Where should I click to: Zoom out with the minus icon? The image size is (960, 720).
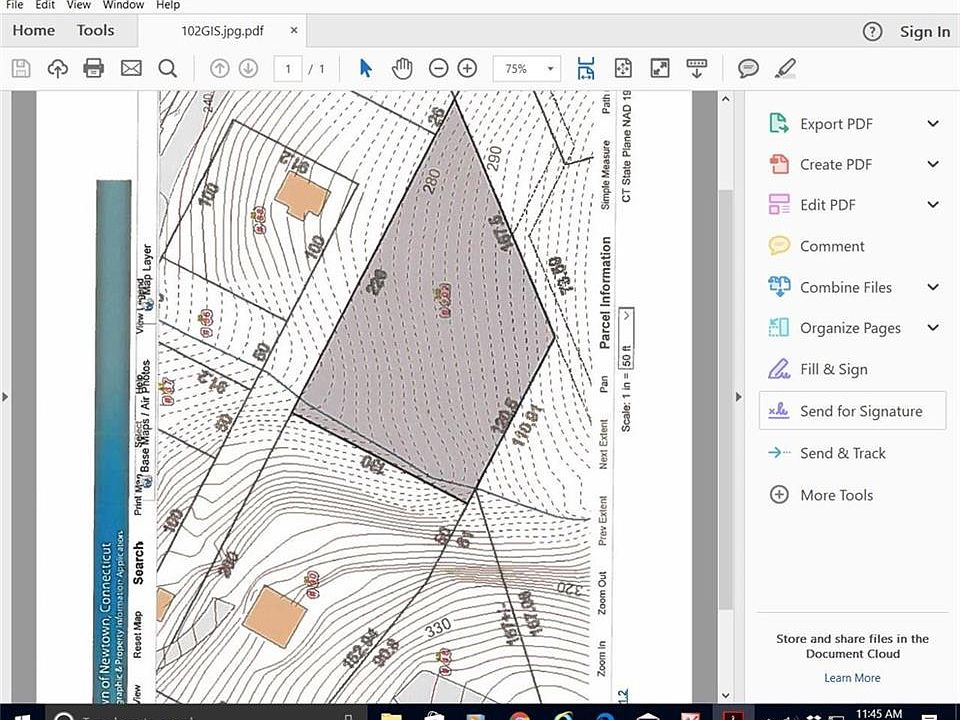[x=438, y=68]
